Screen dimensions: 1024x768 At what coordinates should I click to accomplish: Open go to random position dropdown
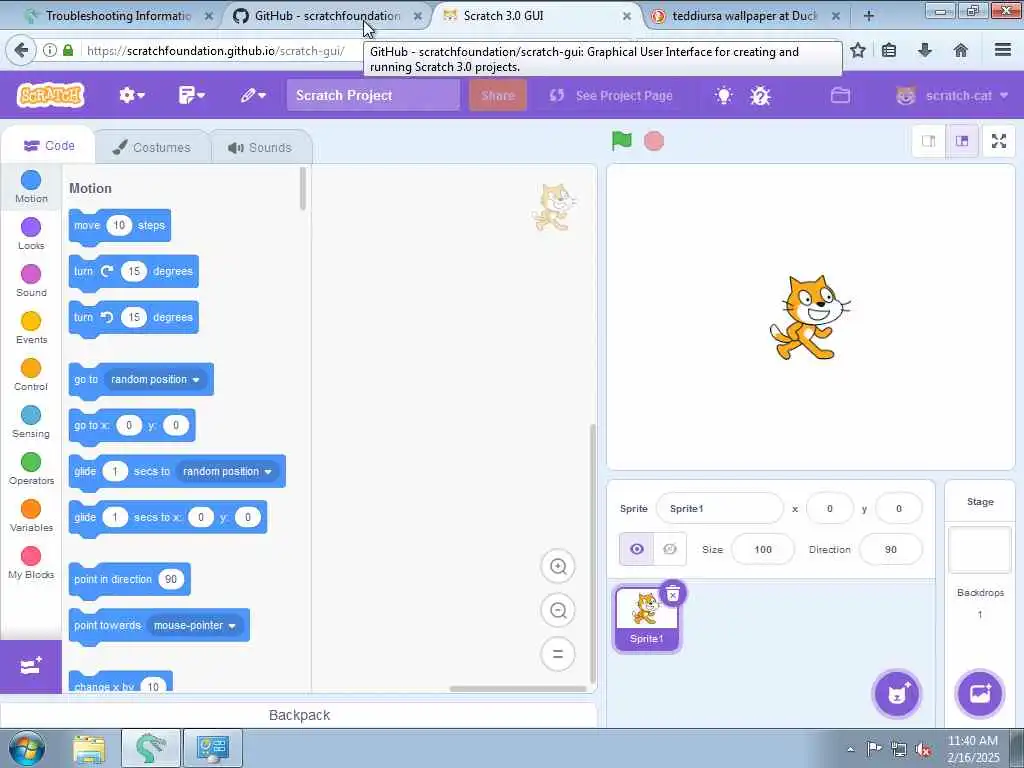tap(155, 379)
